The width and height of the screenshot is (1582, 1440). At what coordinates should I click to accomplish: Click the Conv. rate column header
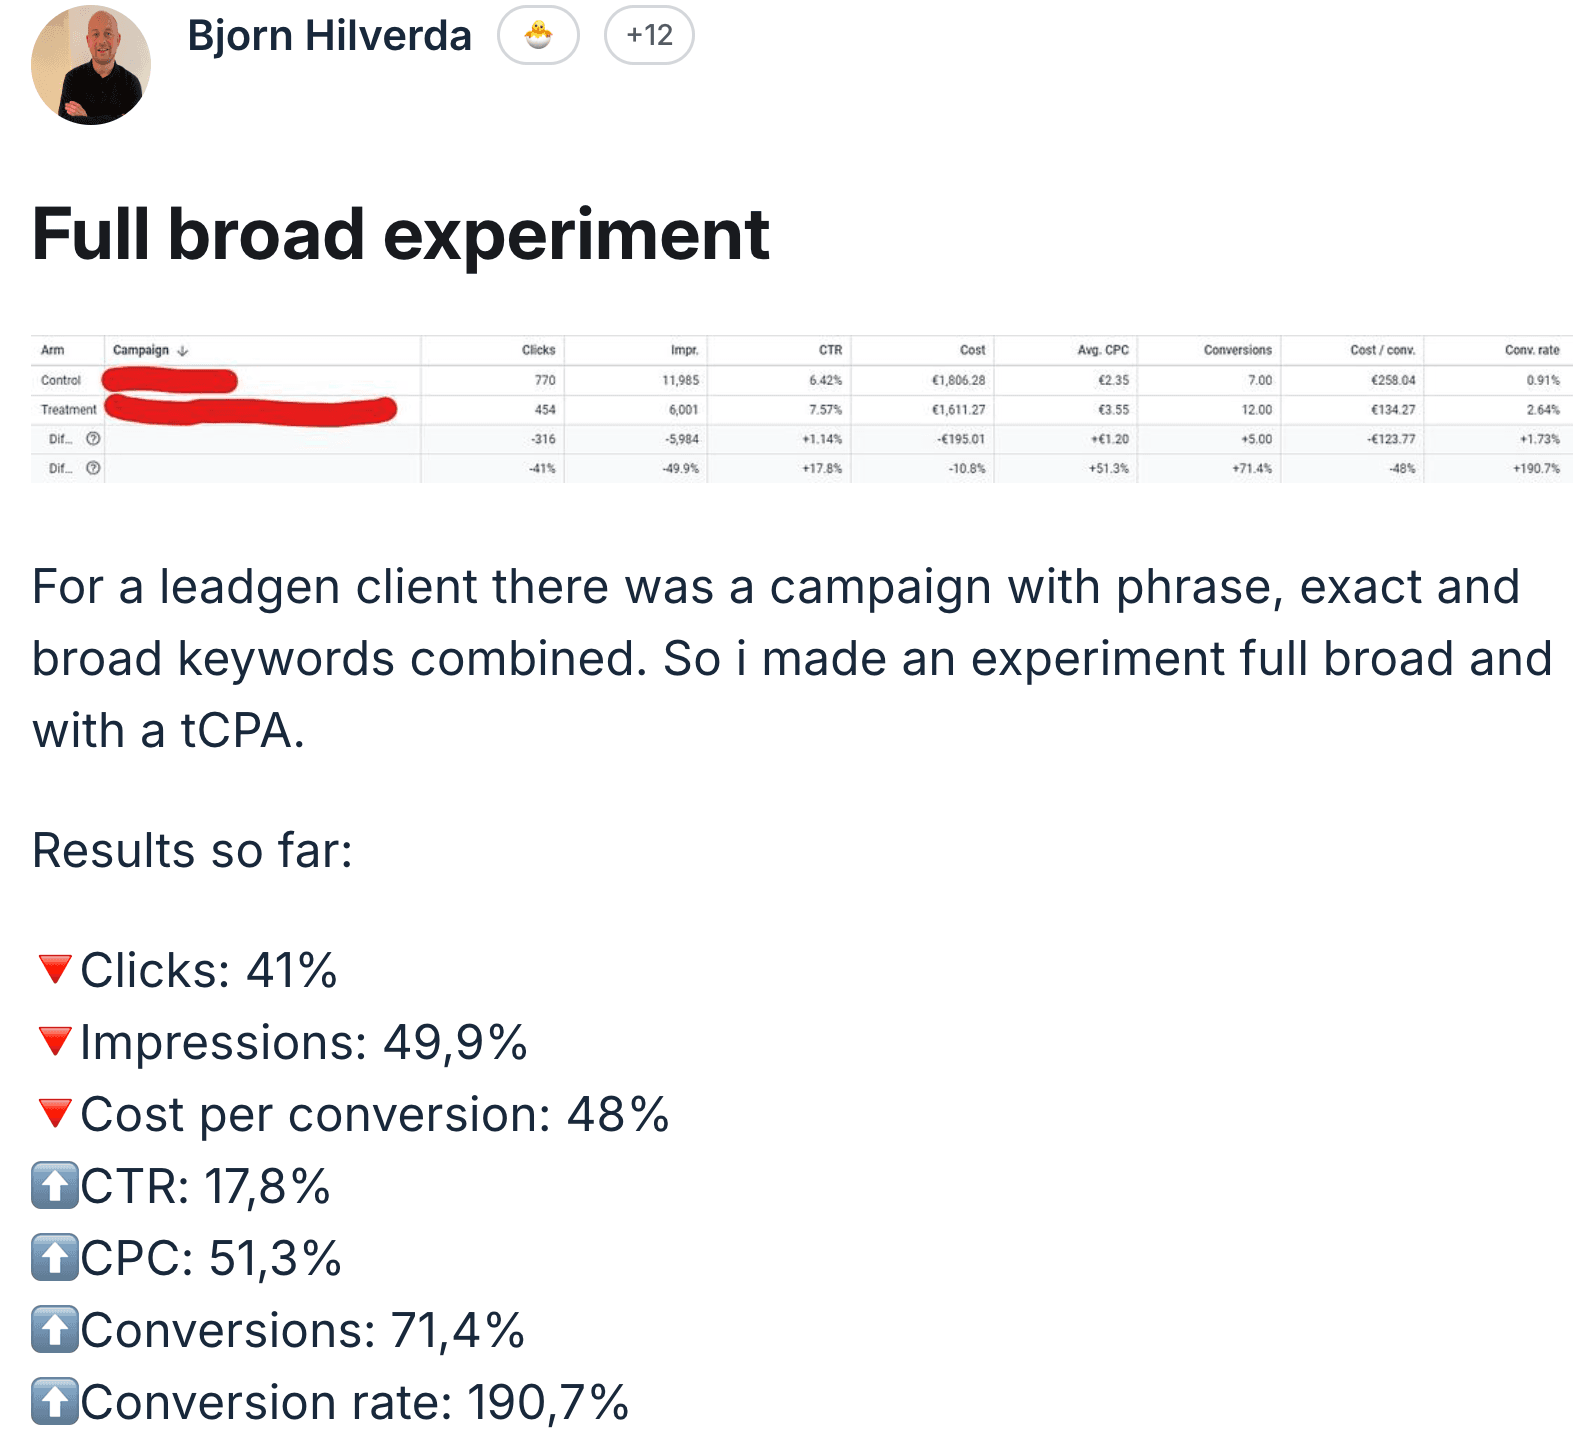point(1533,350)
